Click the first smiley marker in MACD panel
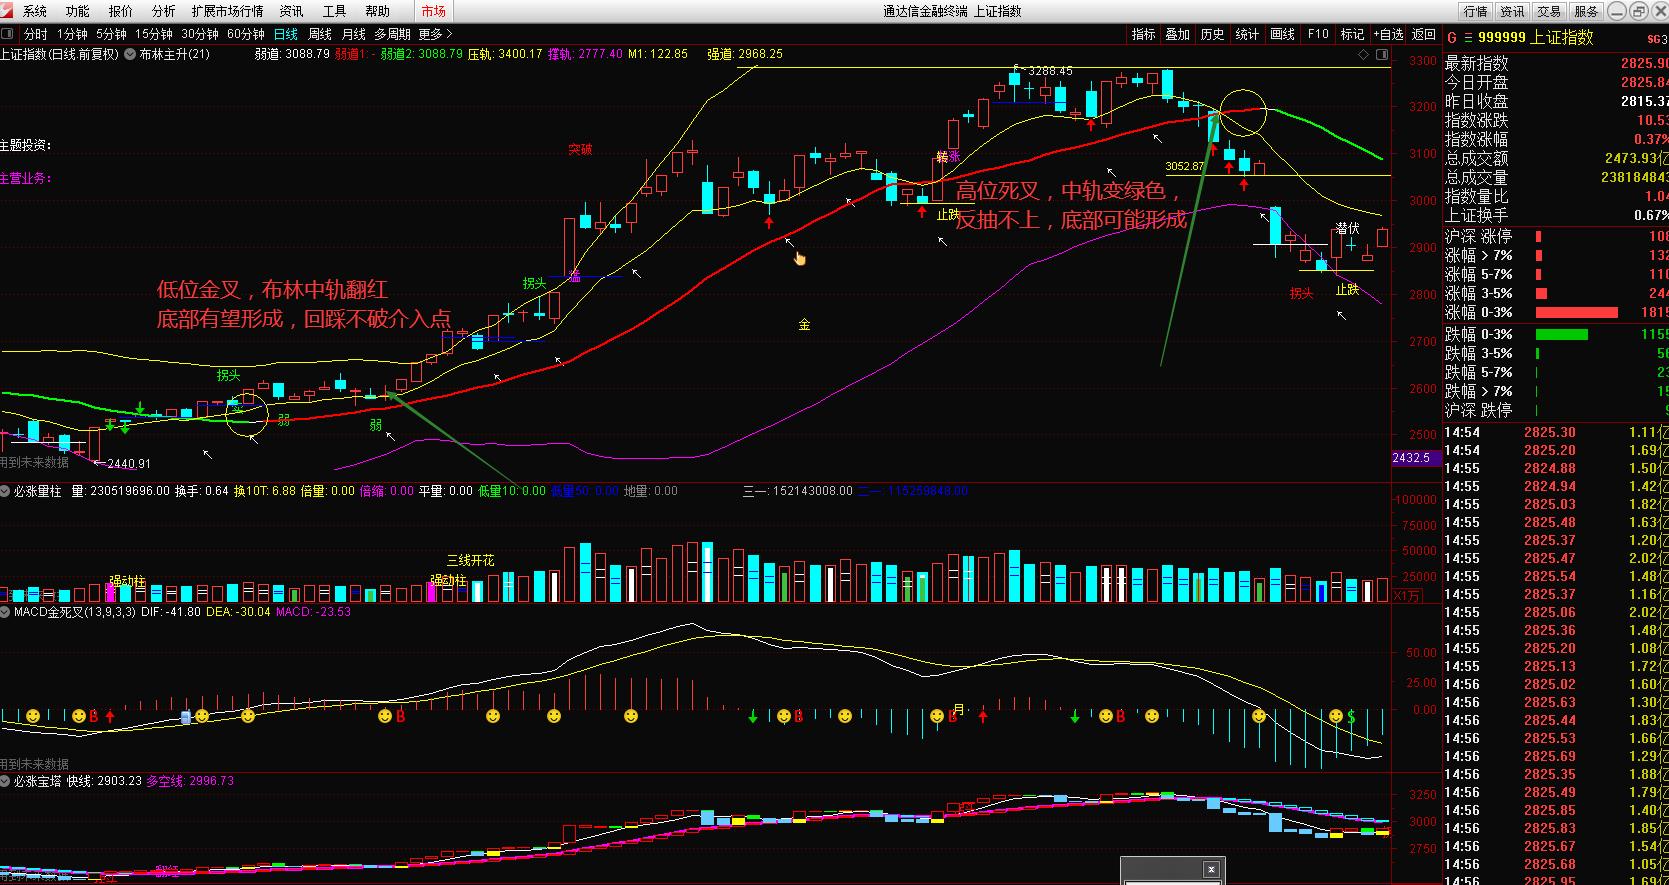This screenshot has height=885, width=1669. (33, 716)
